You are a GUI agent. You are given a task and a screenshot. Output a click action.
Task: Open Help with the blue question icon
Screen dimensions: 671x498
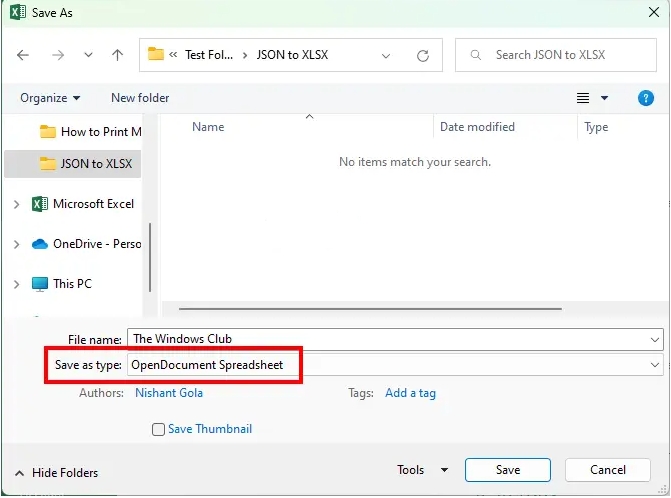[645, 98]
